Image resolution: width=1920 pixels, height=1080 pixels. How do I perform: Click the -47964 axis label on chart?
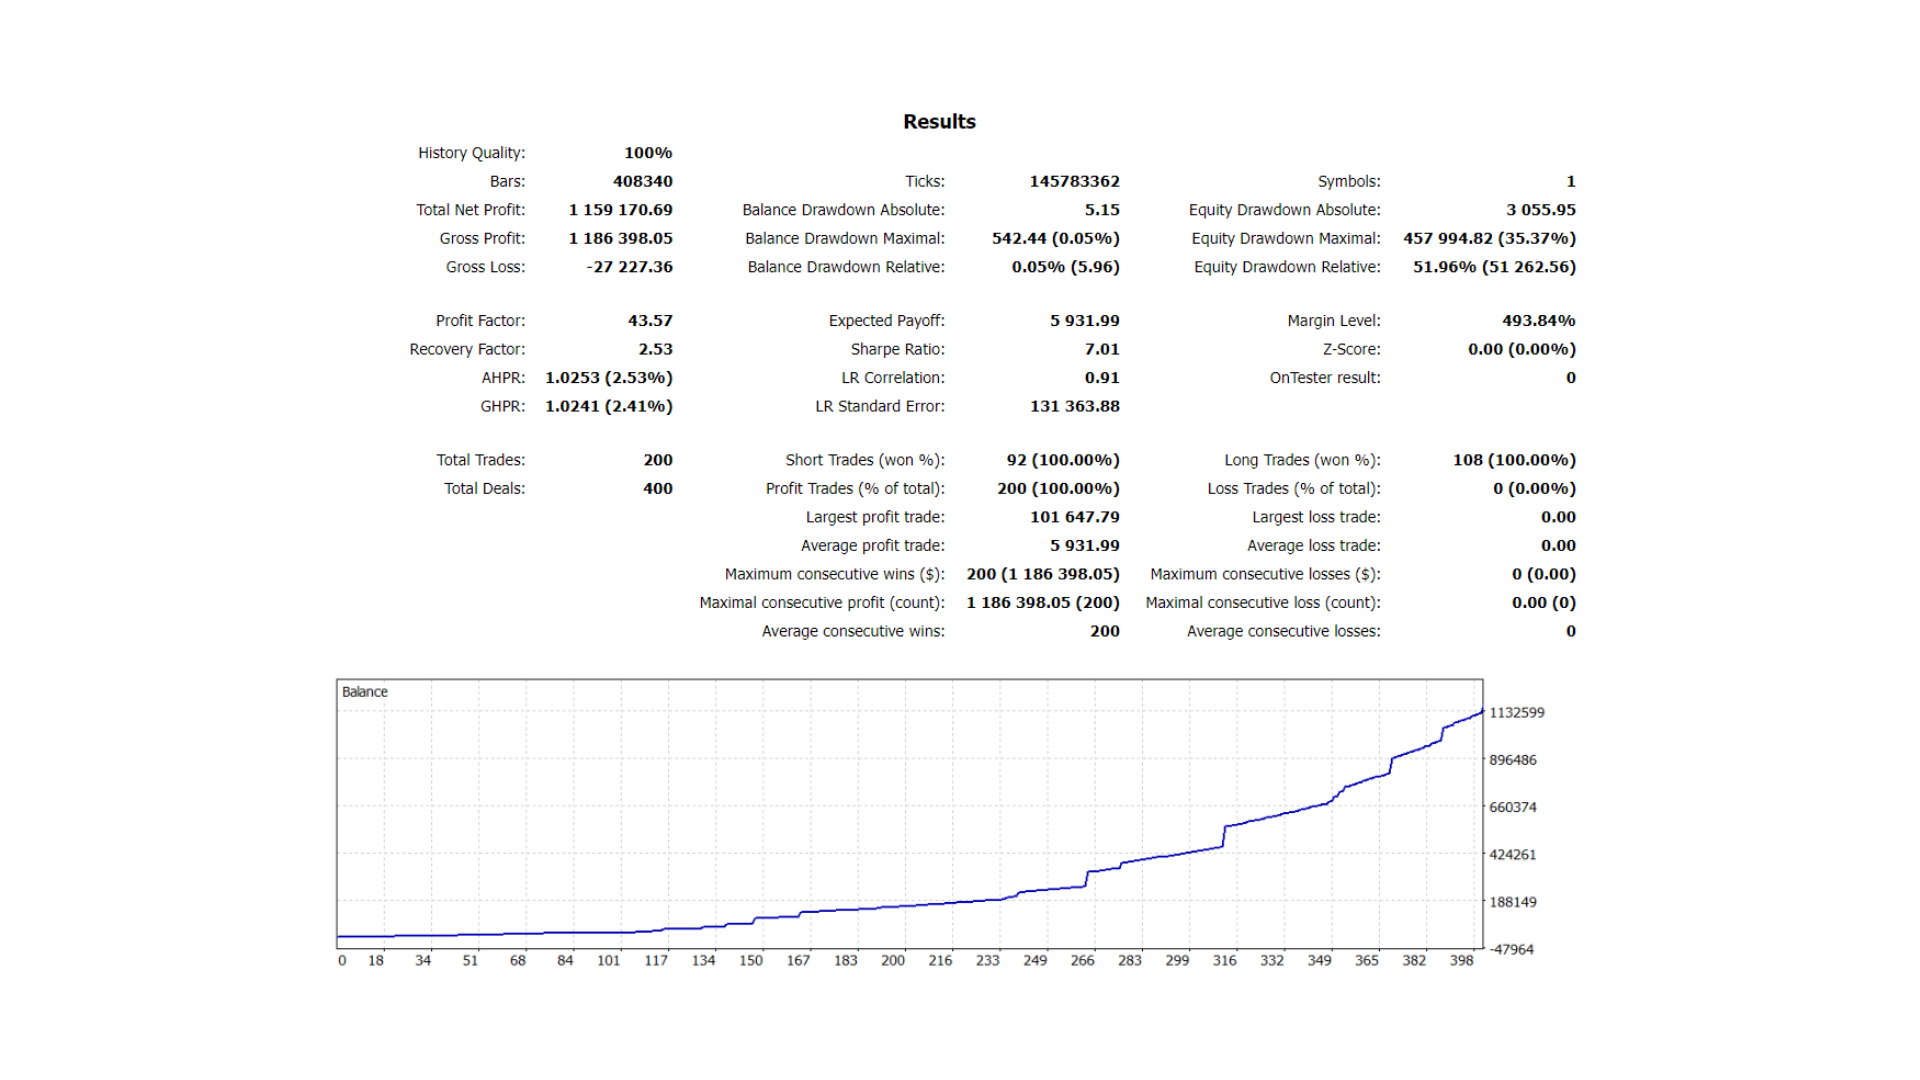click(1511, 950)
